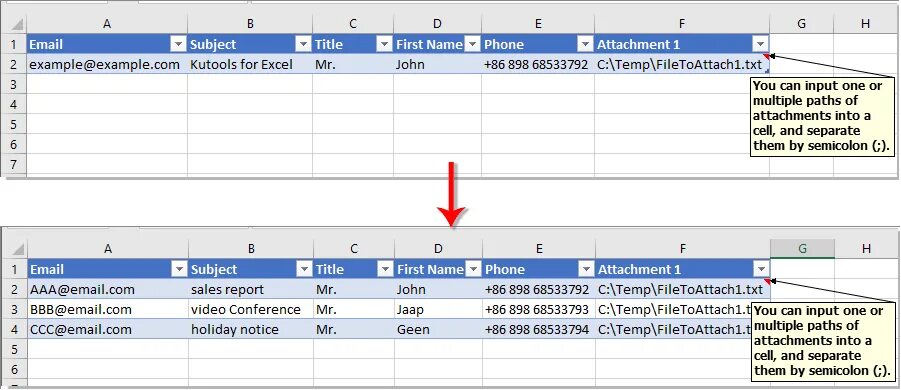Select row 2 header in top sheet

[14, 65]
